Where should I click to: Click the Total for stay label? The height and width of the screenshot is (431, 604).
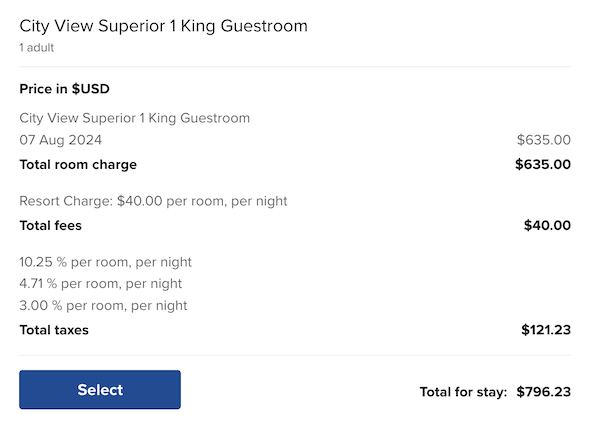coord(463,392)
